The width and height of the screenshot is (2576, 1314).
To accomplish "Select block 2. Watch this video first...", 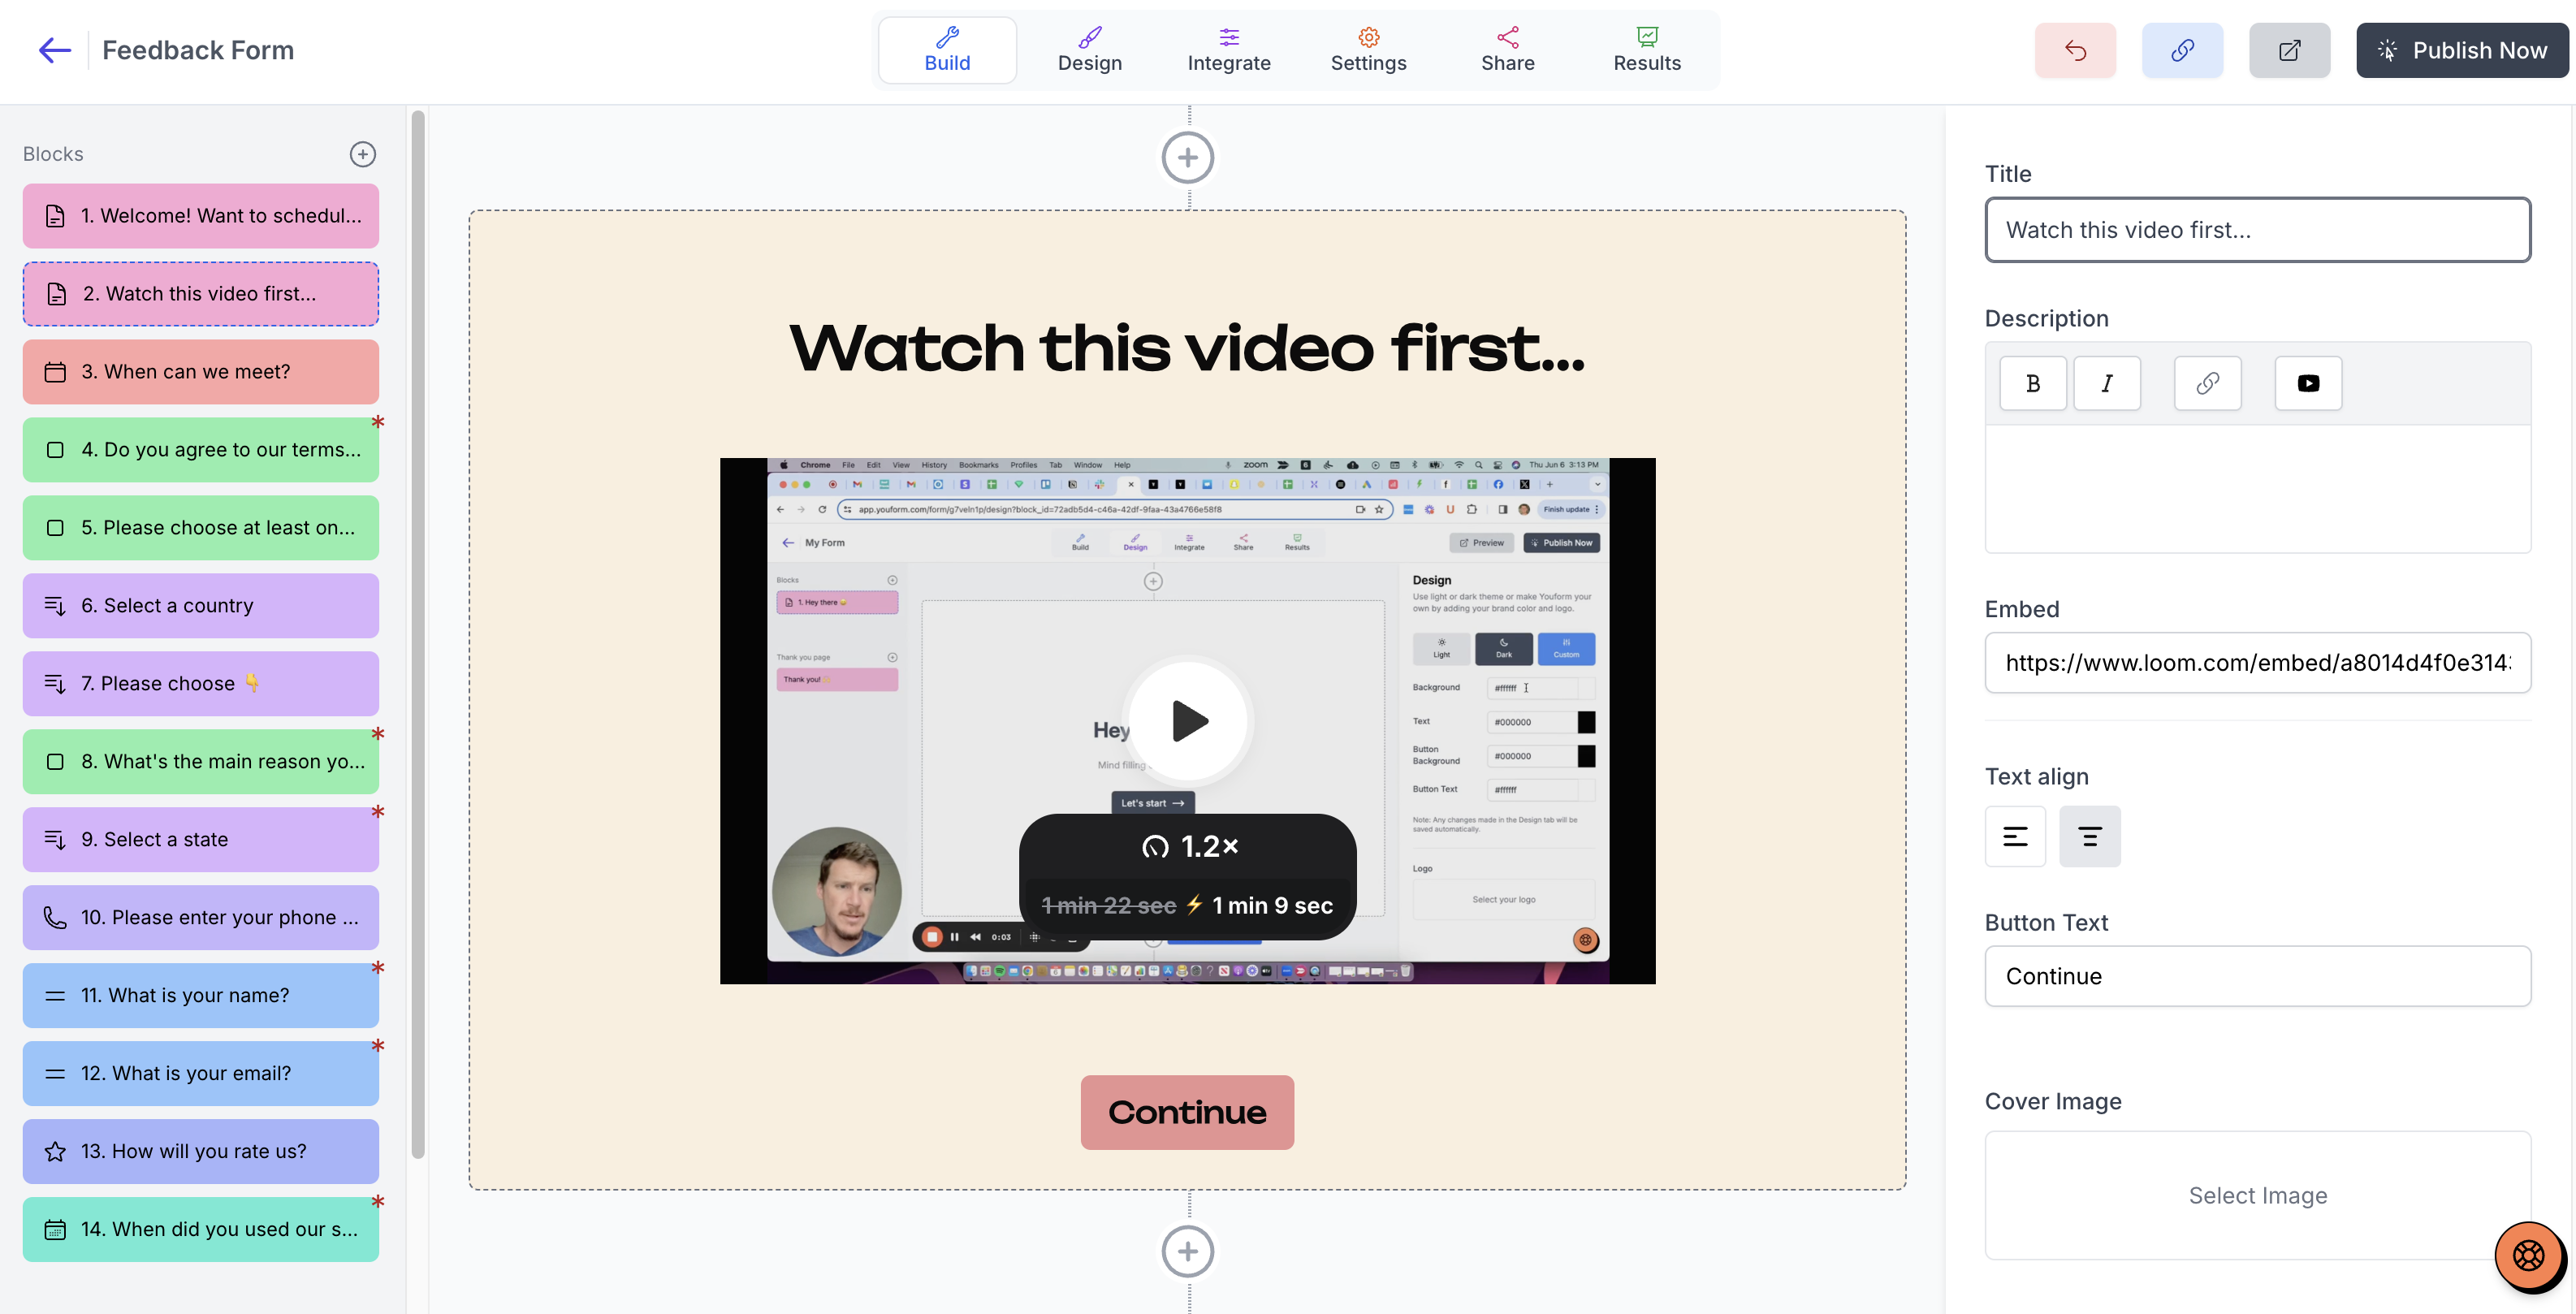I will [x=201, y=294].
